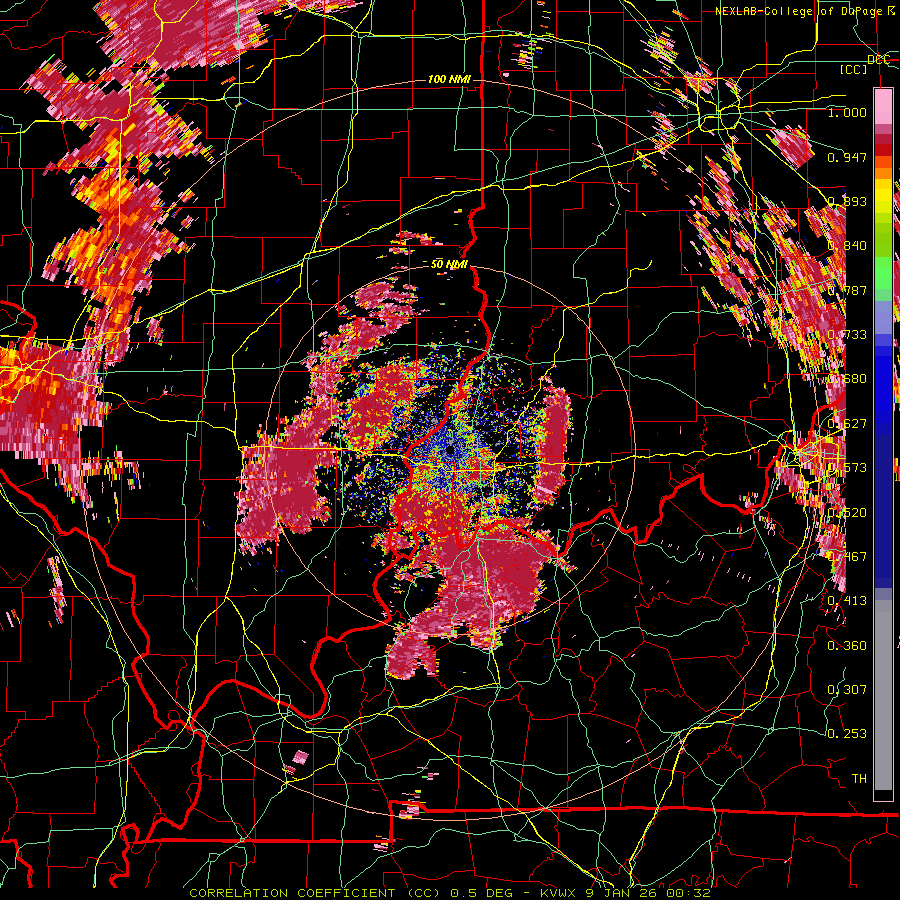Pick the yellow color bar segment

(x=883, y=195)
